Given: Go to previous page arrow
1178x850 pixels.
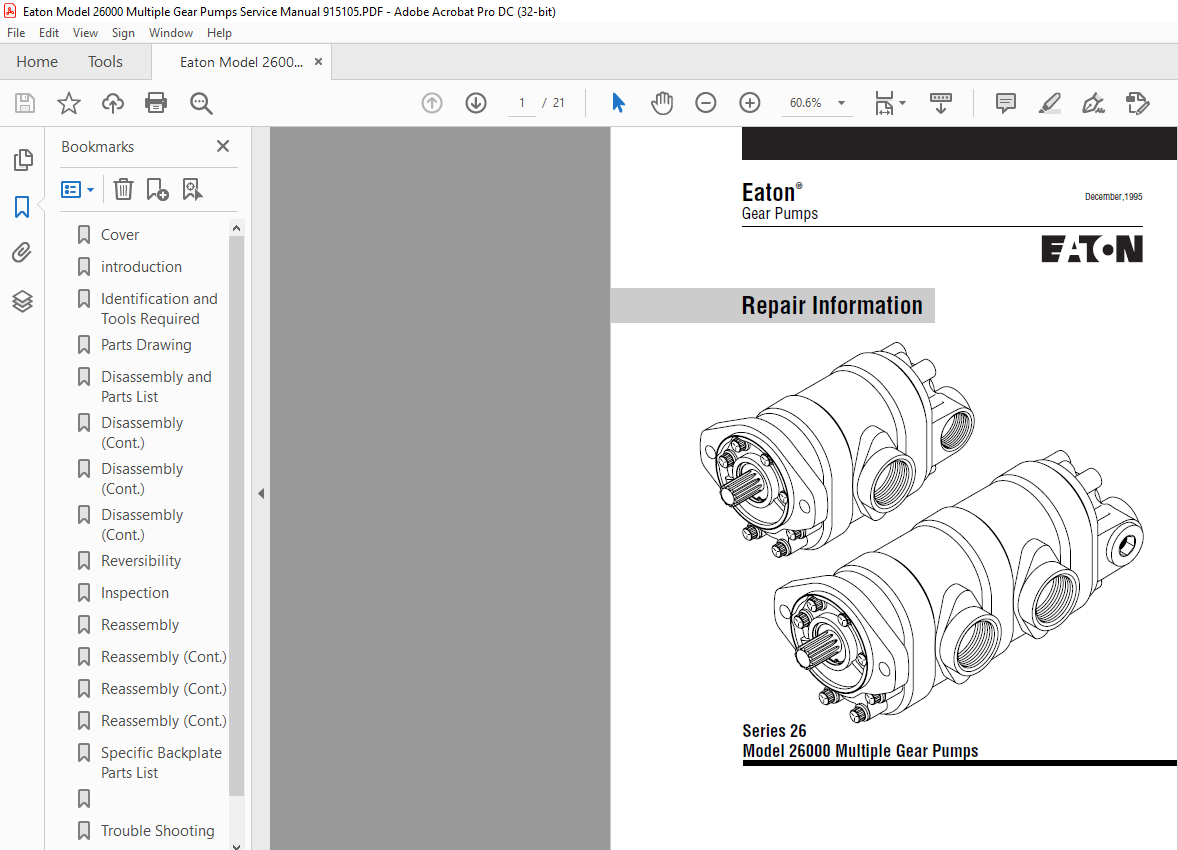Looking at the screenshot, I should [x=432, y=103].
